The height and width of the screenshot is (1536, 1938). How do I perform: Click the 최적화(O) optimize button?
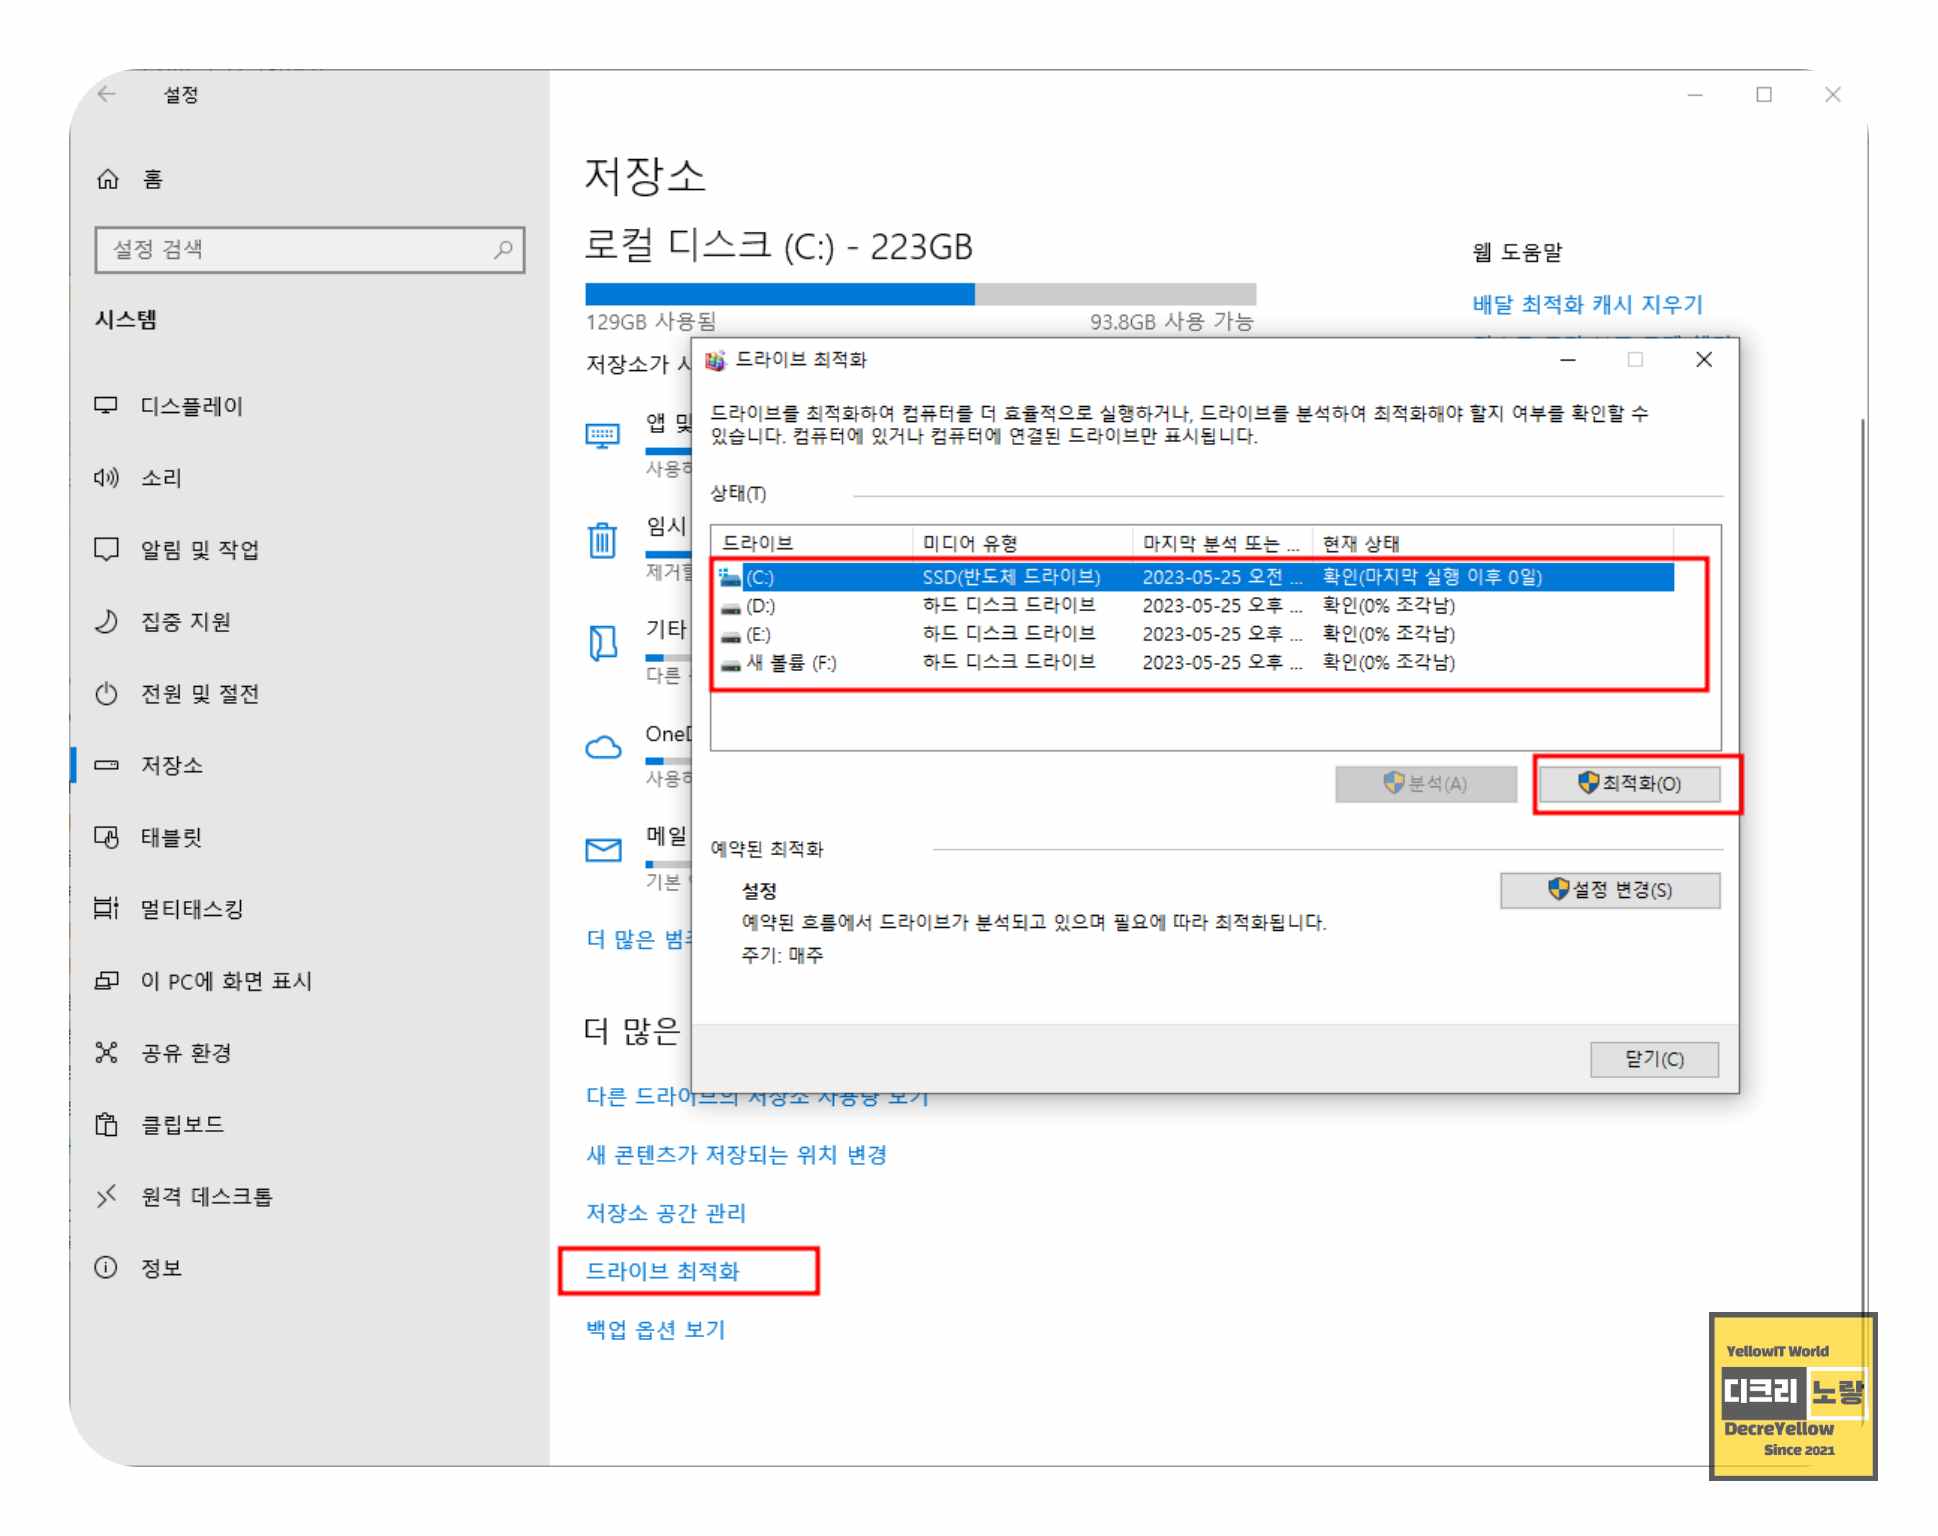click(x=1629, y=784)
